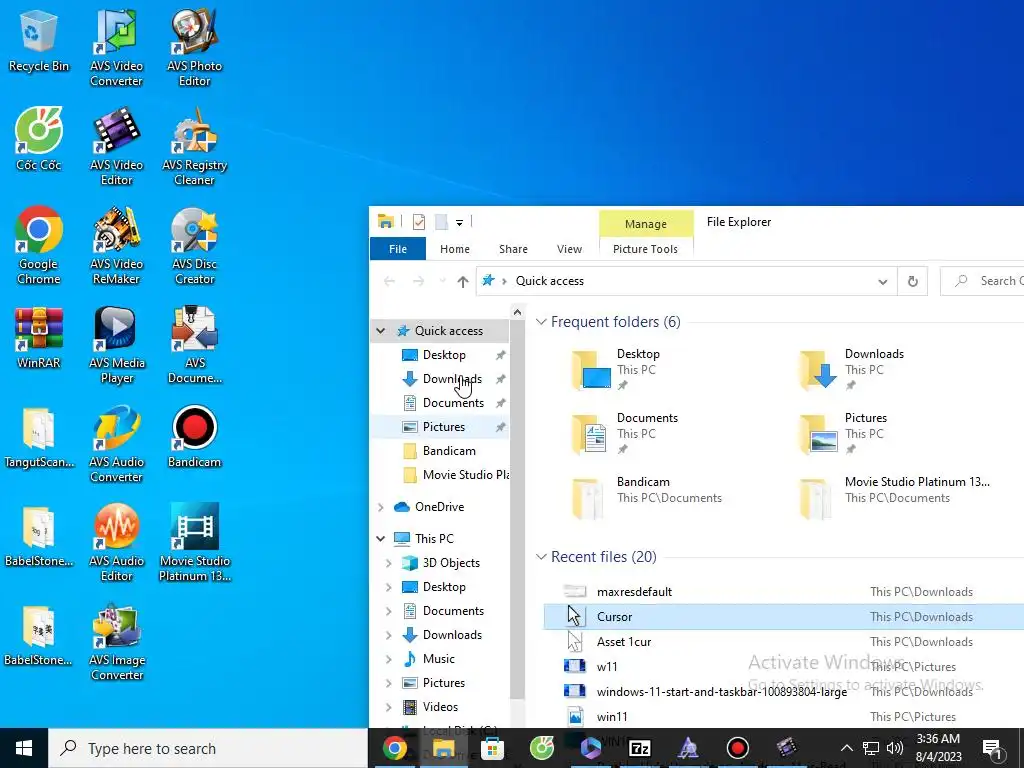Expand the OneDrive tree node

coord(381,507)
